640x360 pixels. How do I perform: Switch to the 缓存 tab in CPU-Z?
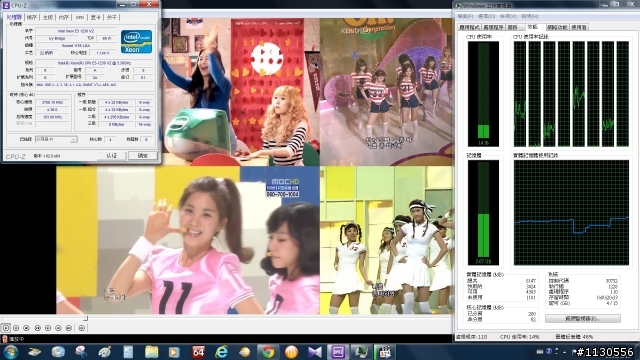pos(31,17)
